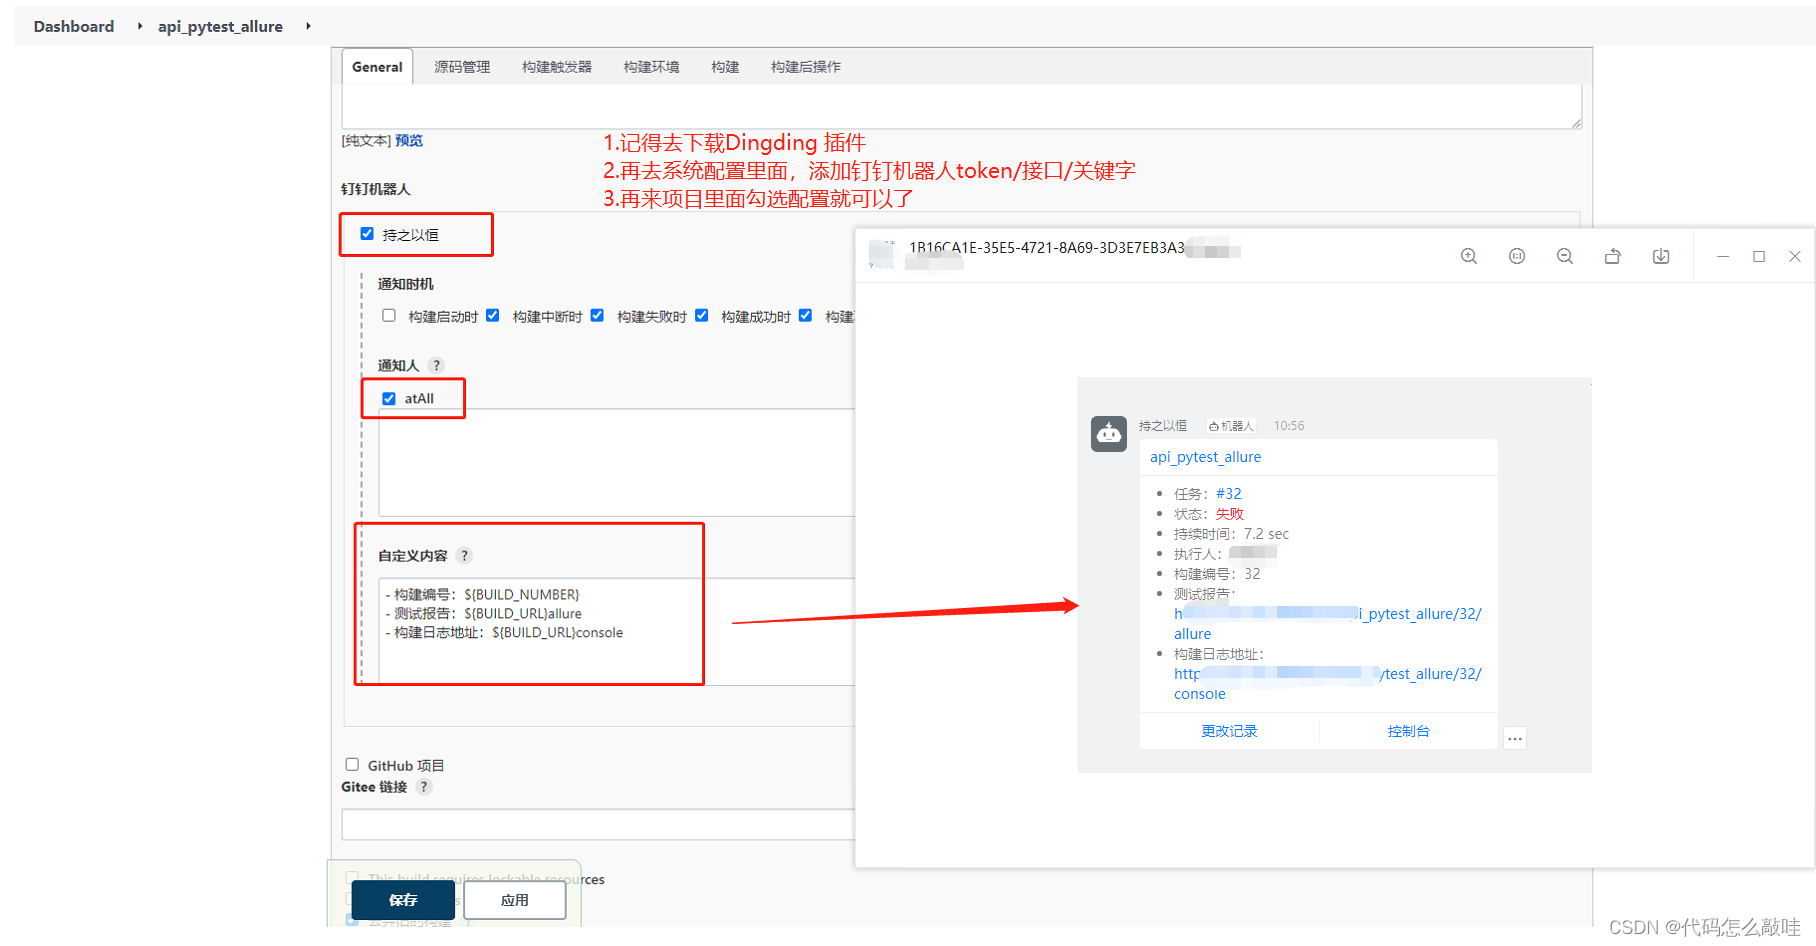Toggle the atAll checkbox

[x=389, y=398]
